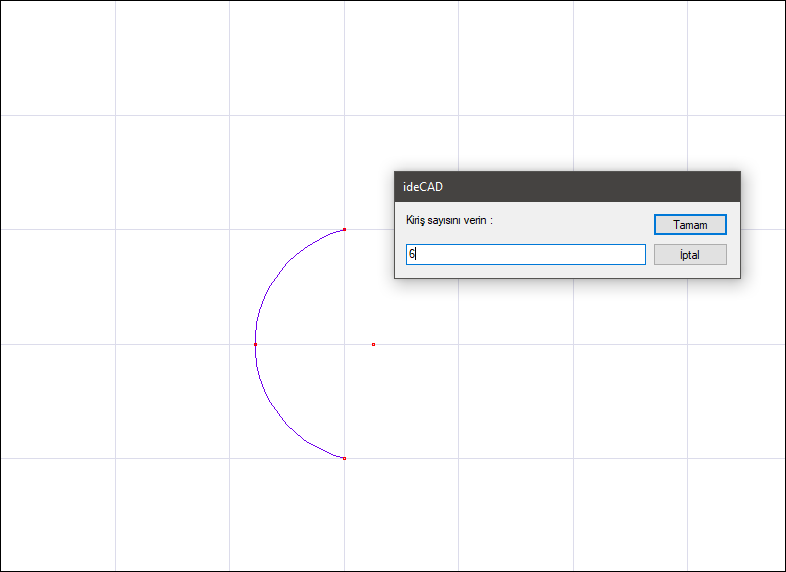Click the 'Kiriş sayısını verin' label
This screenshot has height=572, width=786.
pos(449,220)
